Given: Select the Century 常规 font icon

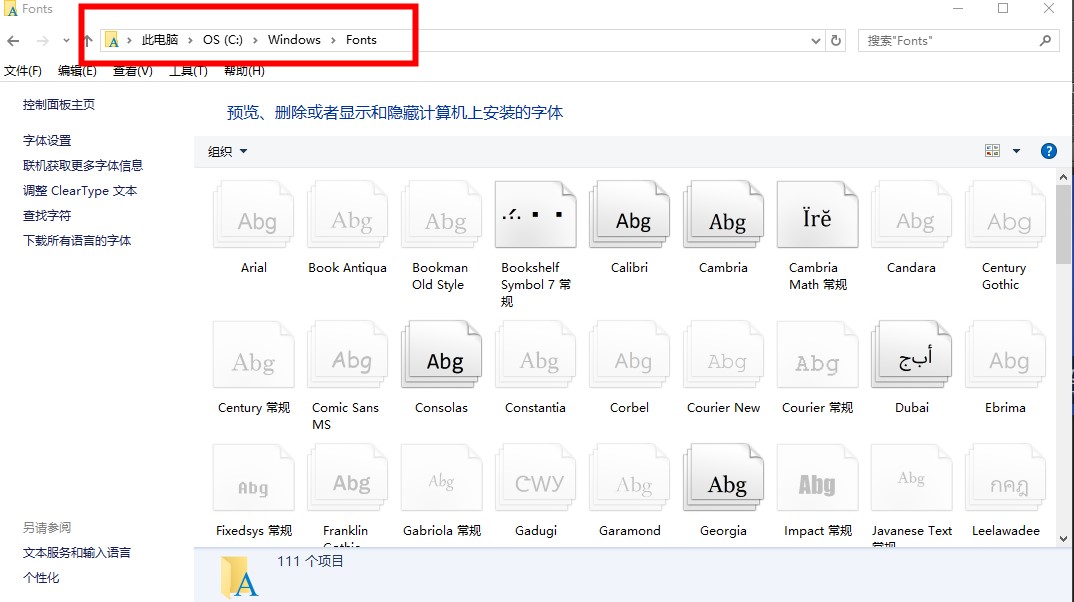Looking at the screenshot, I should (x=253, y=354).
